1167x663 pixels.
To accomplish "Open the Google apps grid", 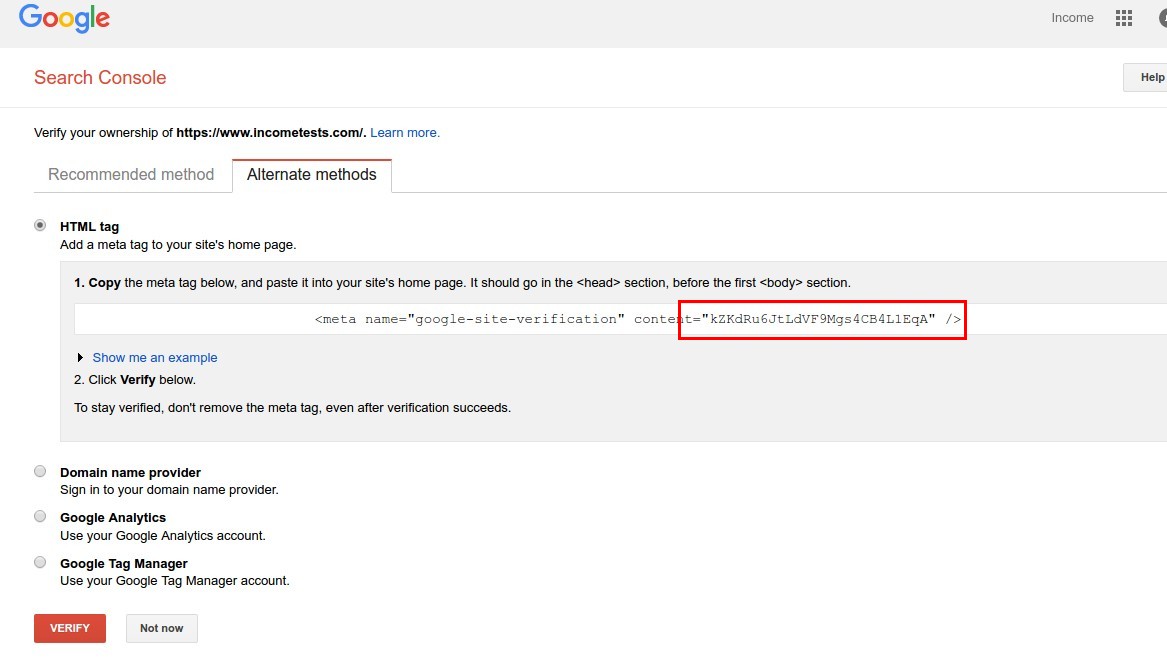I will [1124, 18].
